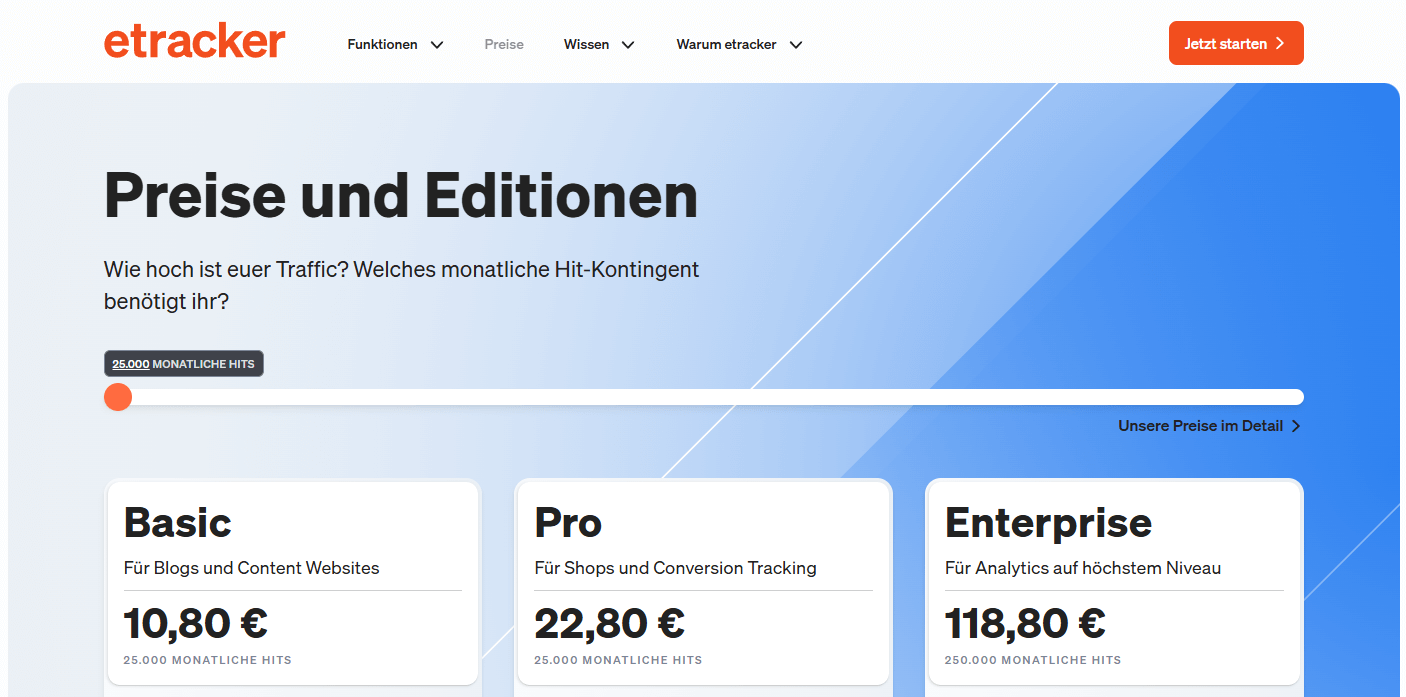
Task: Click the chevron beside Unsere Preise im Detail
Action: 1296,426
